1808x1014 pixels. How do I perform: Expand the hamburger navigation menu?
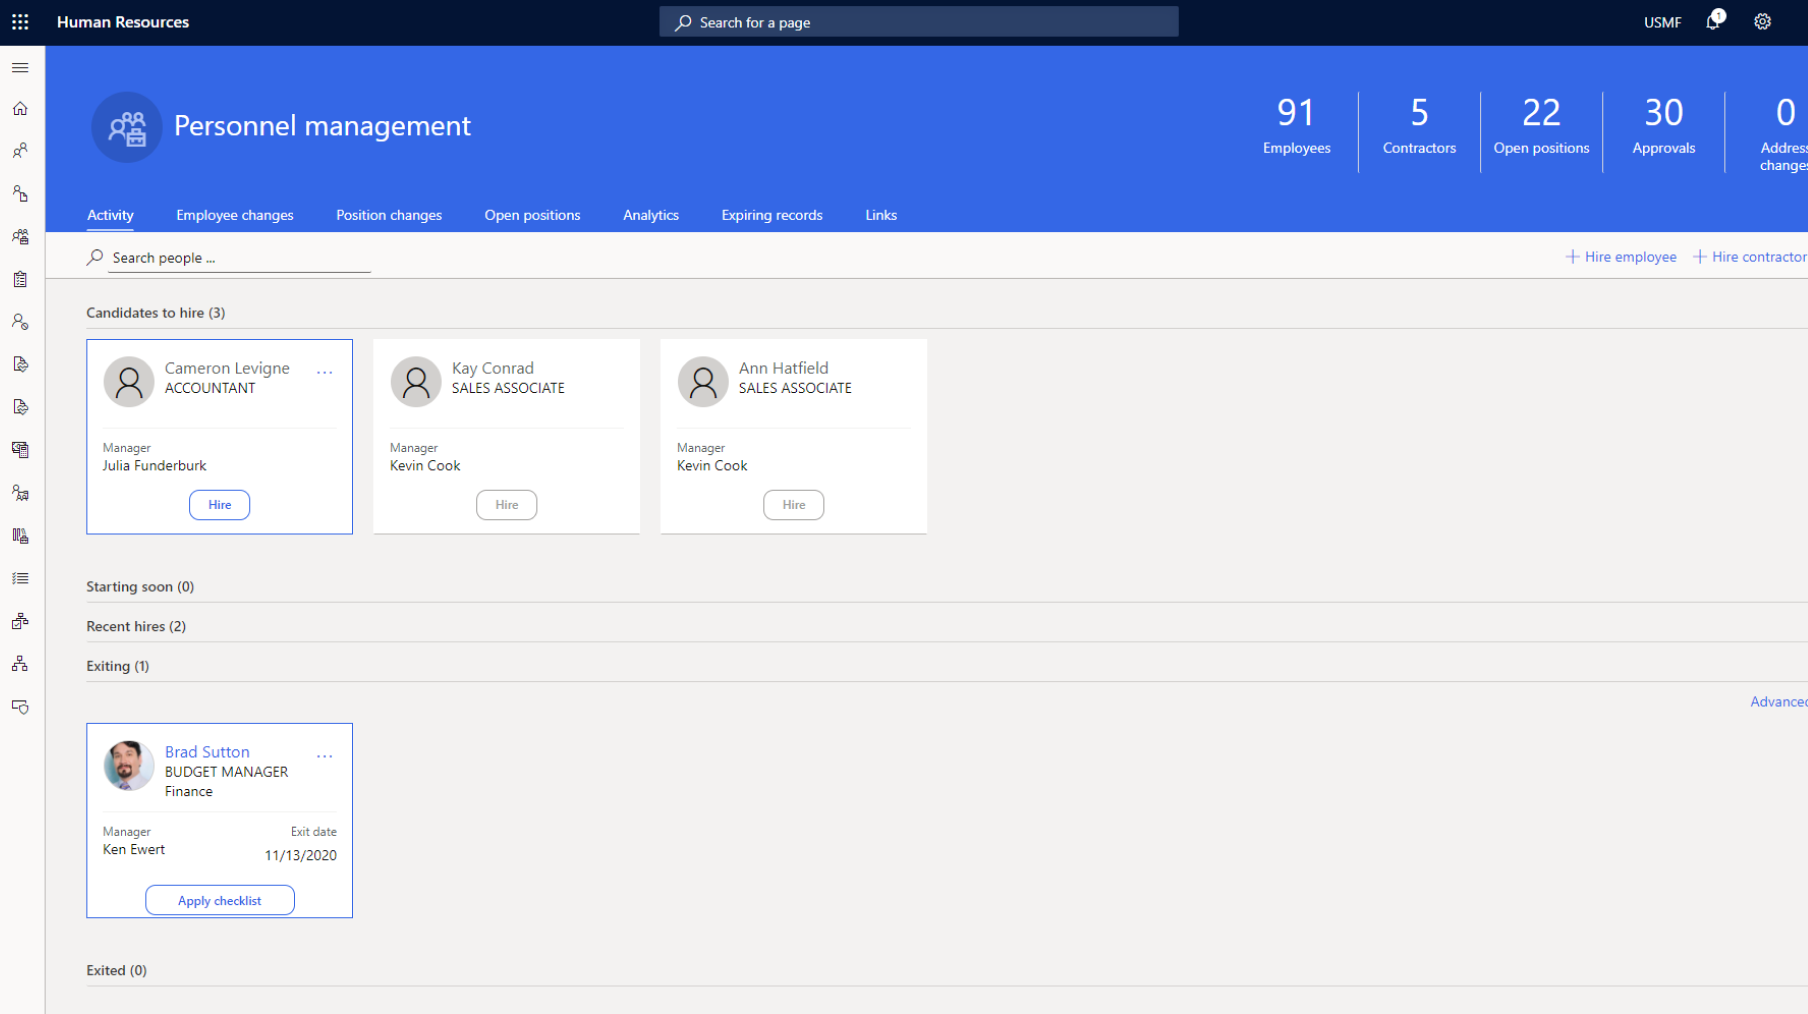20,68
